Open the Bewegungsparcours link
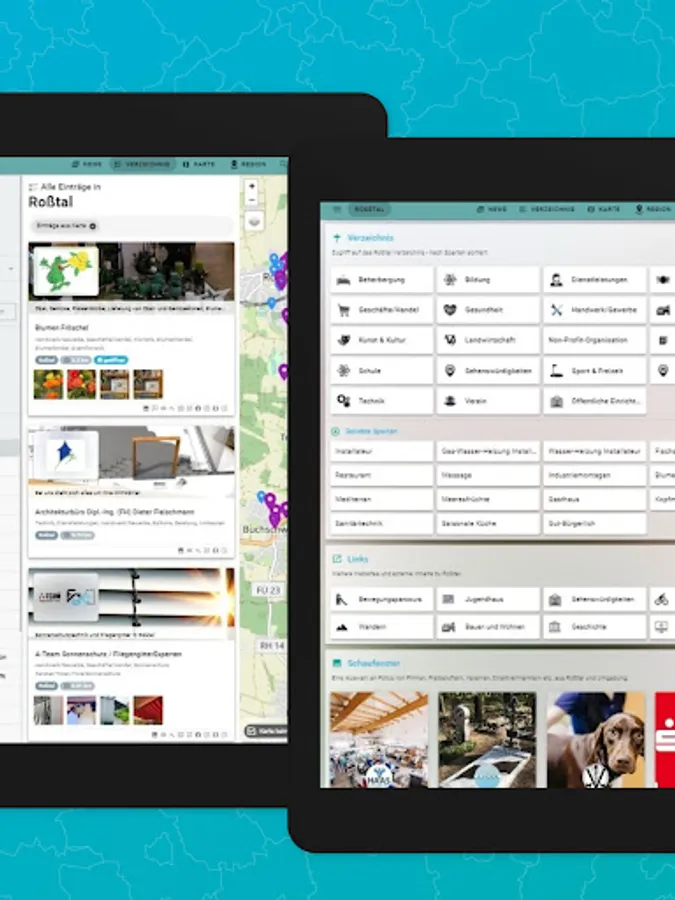The image size is (675, 900). pos(382,599)
